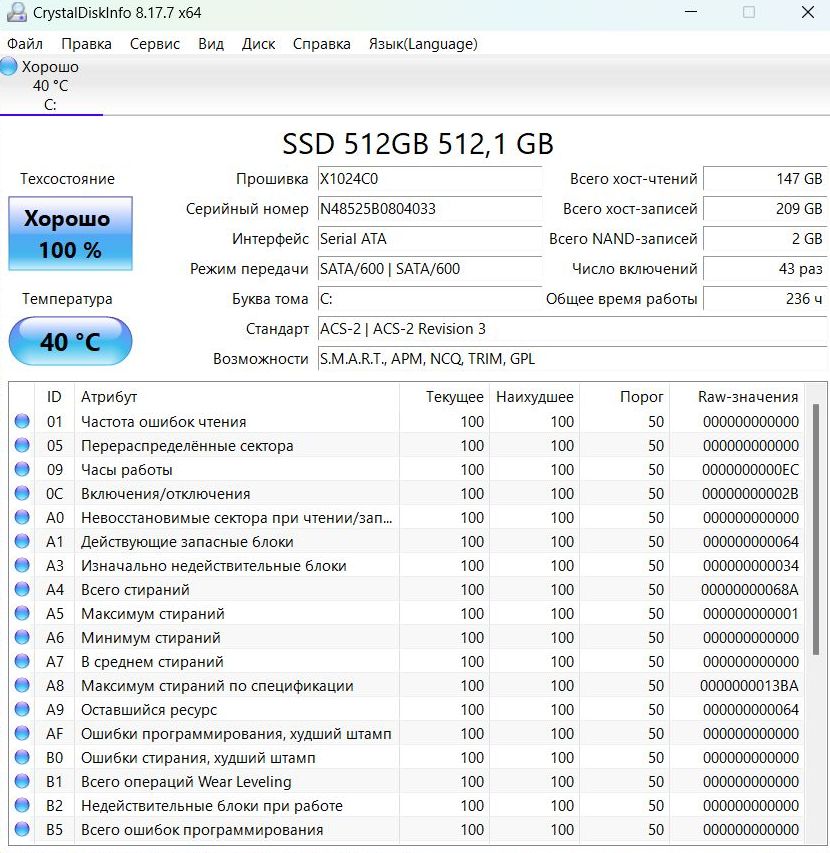830x853 pixels.
Task: Click the Raw-значения column header
Action: (x=747, y=397)
